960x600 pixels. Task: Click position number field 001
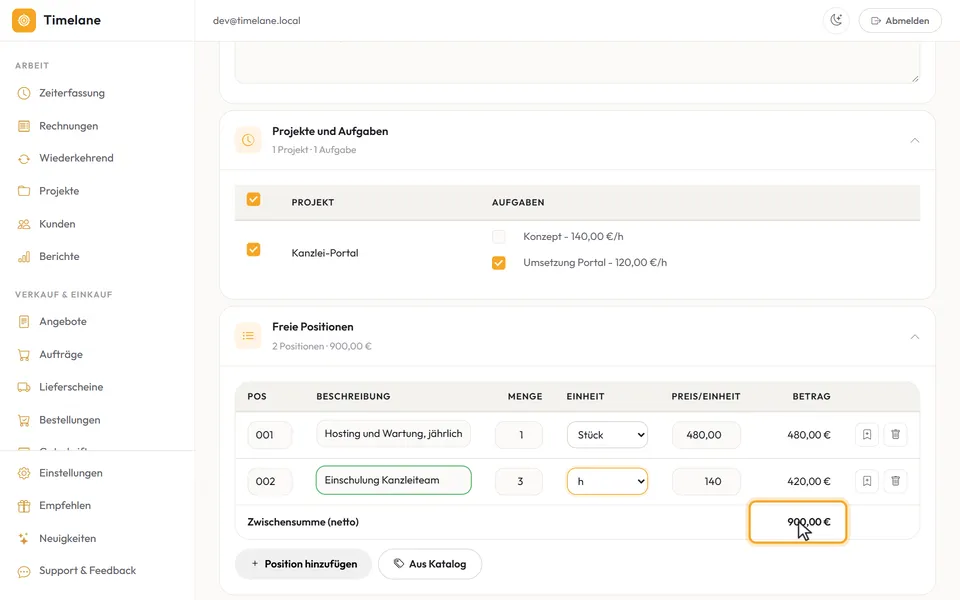point(270,435)
